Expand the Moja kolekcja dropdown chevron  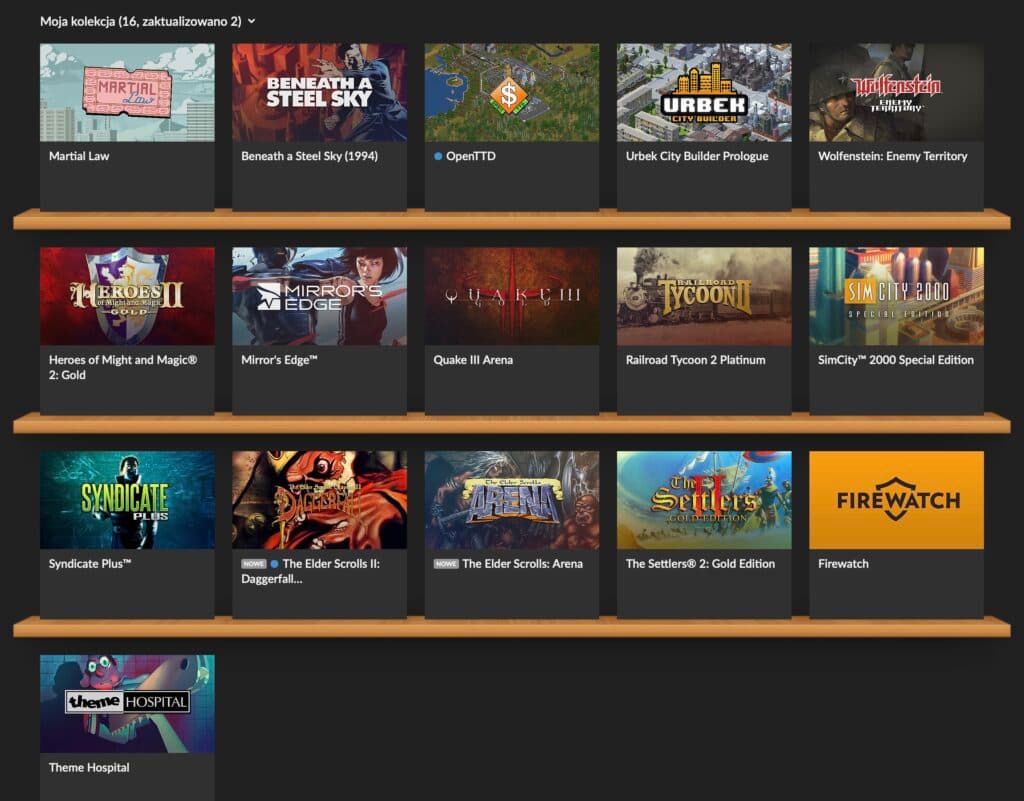point(251,22)
